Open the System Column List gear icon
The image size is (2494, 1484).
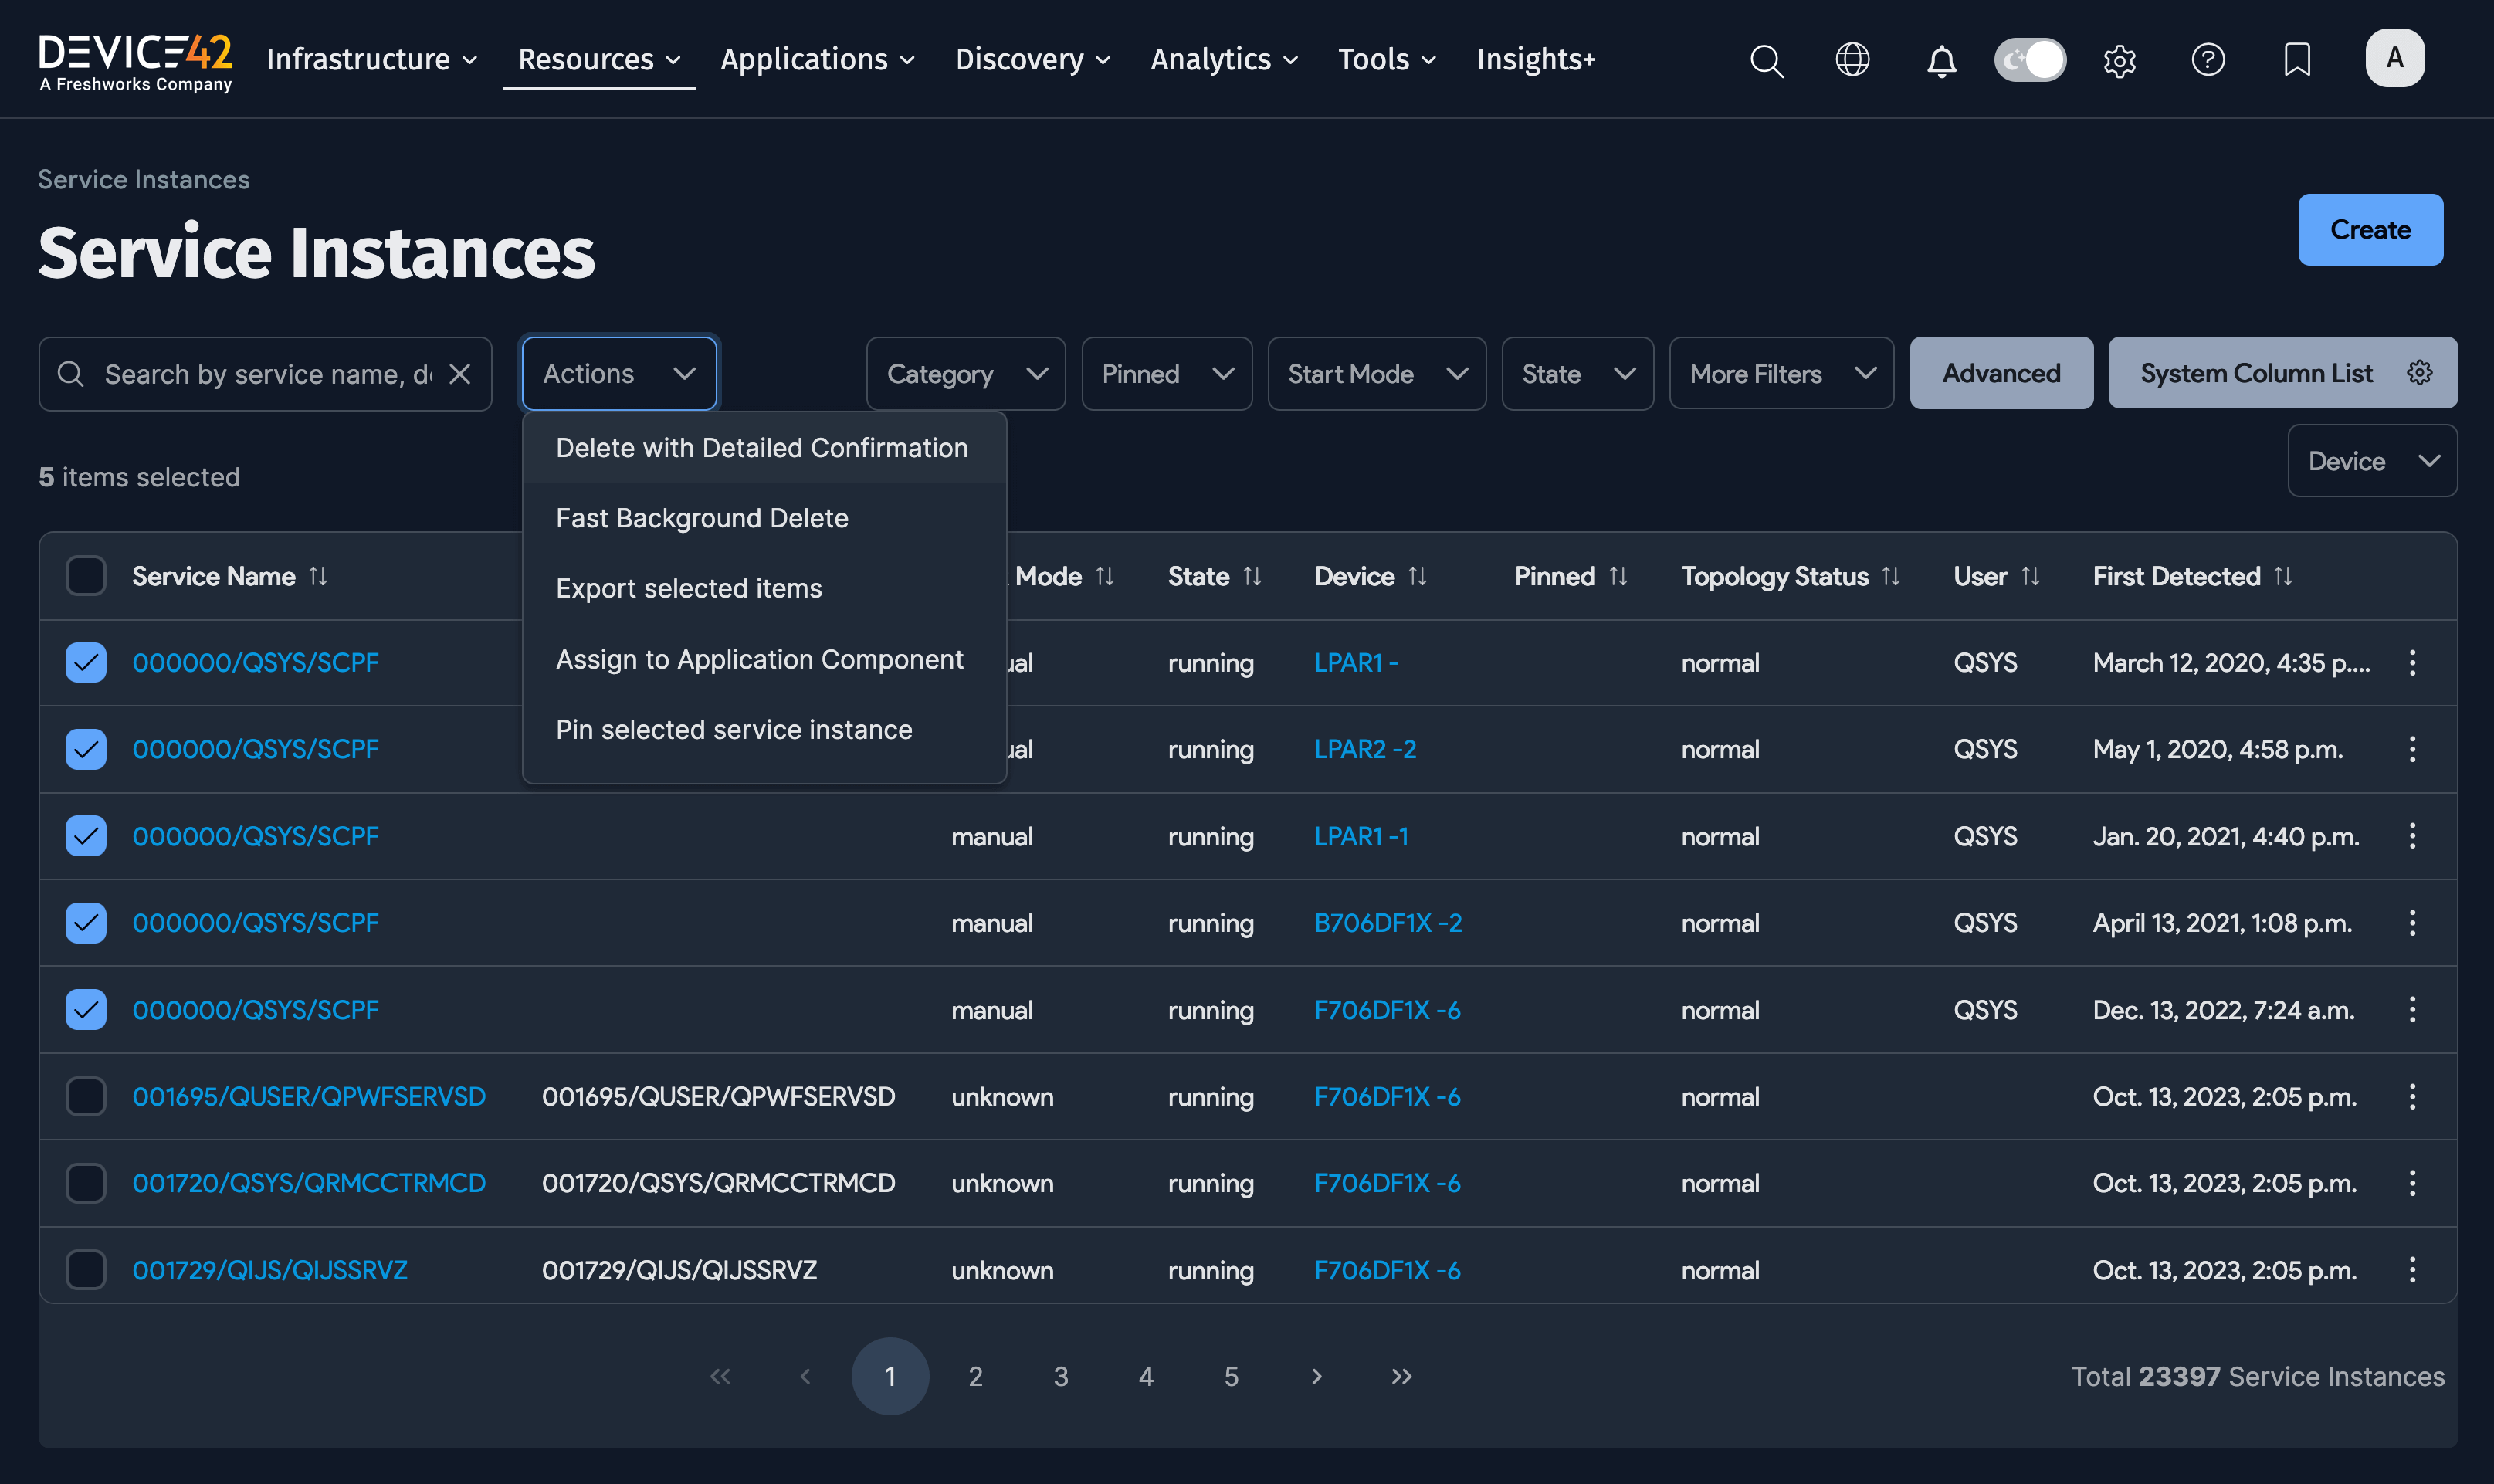click(x=2420, y=372)
